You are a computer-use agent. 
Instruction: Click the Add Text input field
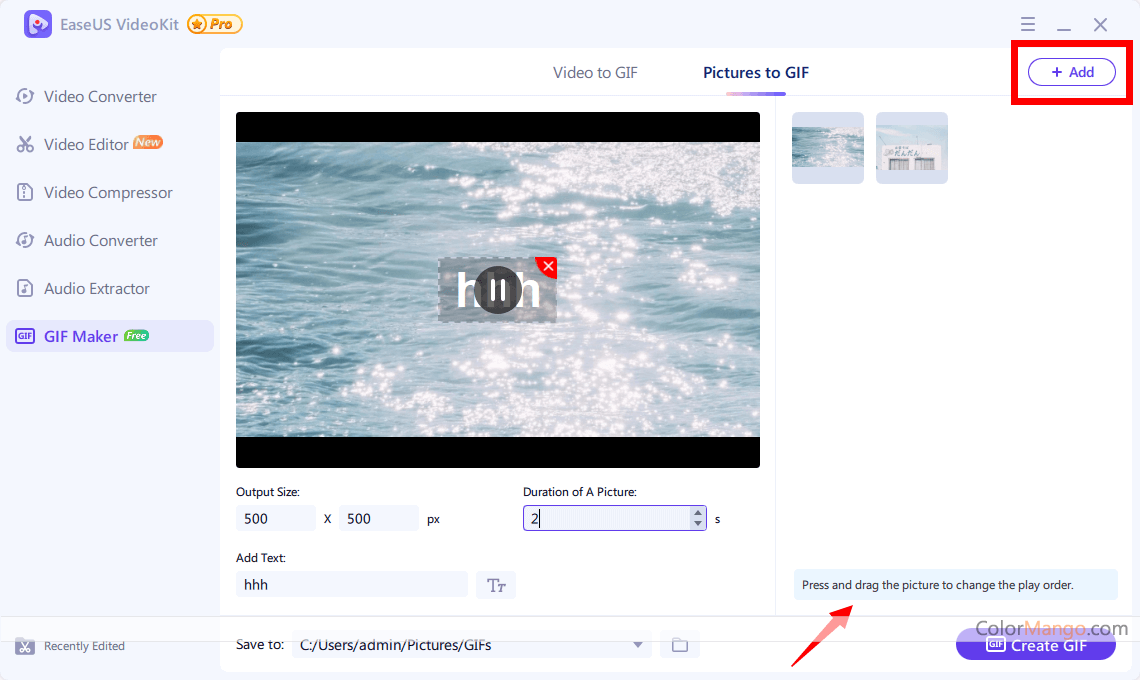(x=351, y=584)
